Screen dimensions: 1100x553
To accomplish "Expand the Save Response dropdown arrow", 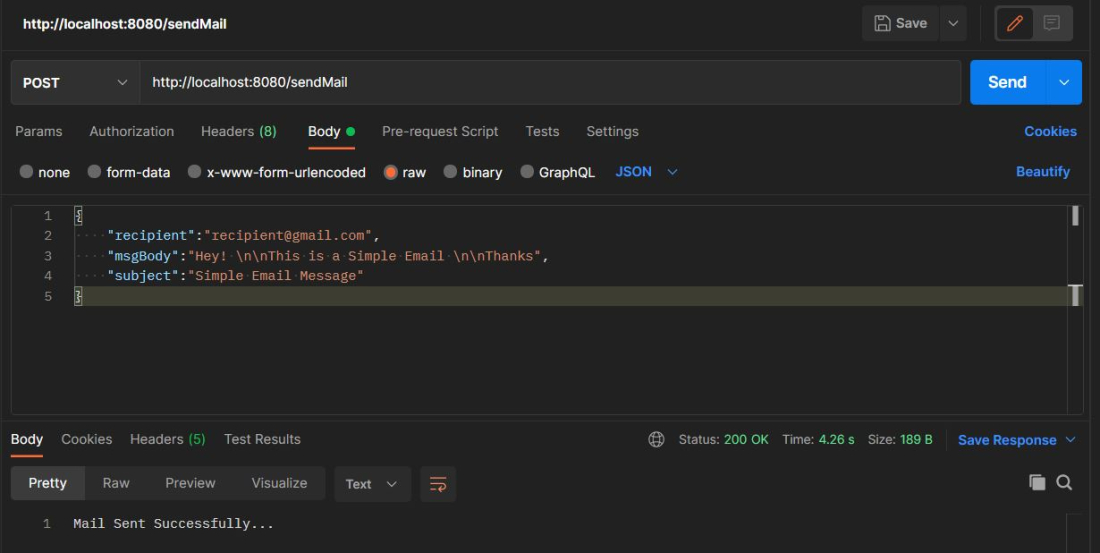I will (1071, 440).
